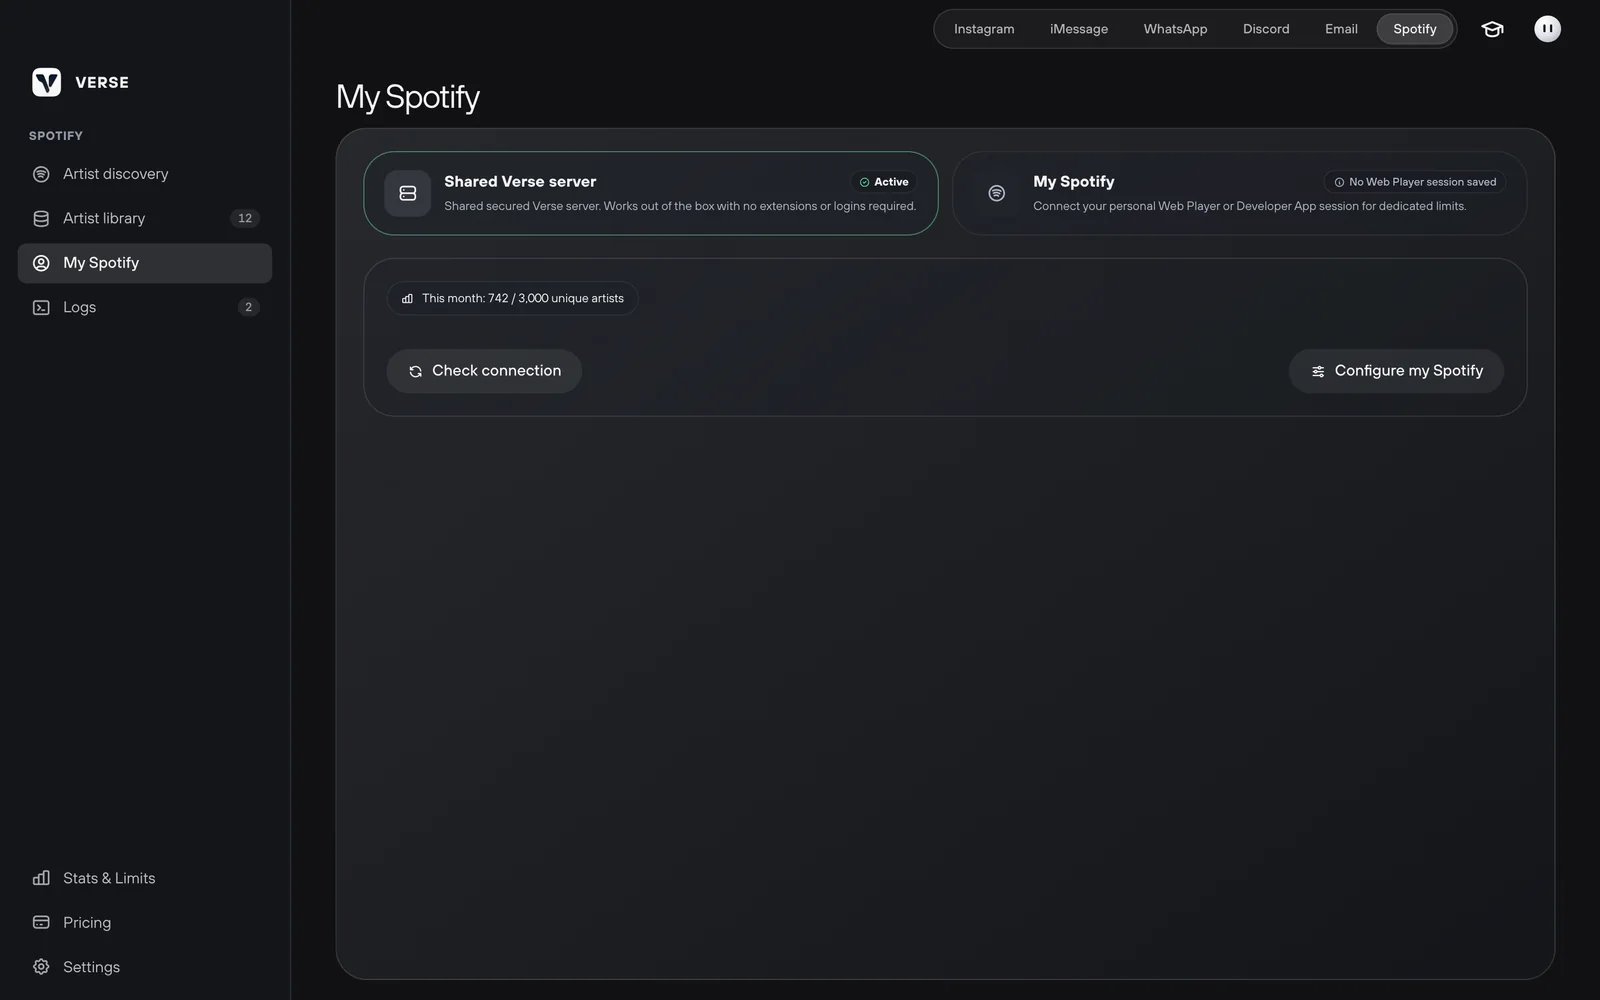
Task: Click the VERSE brand name text
Action: pos(102,83)
